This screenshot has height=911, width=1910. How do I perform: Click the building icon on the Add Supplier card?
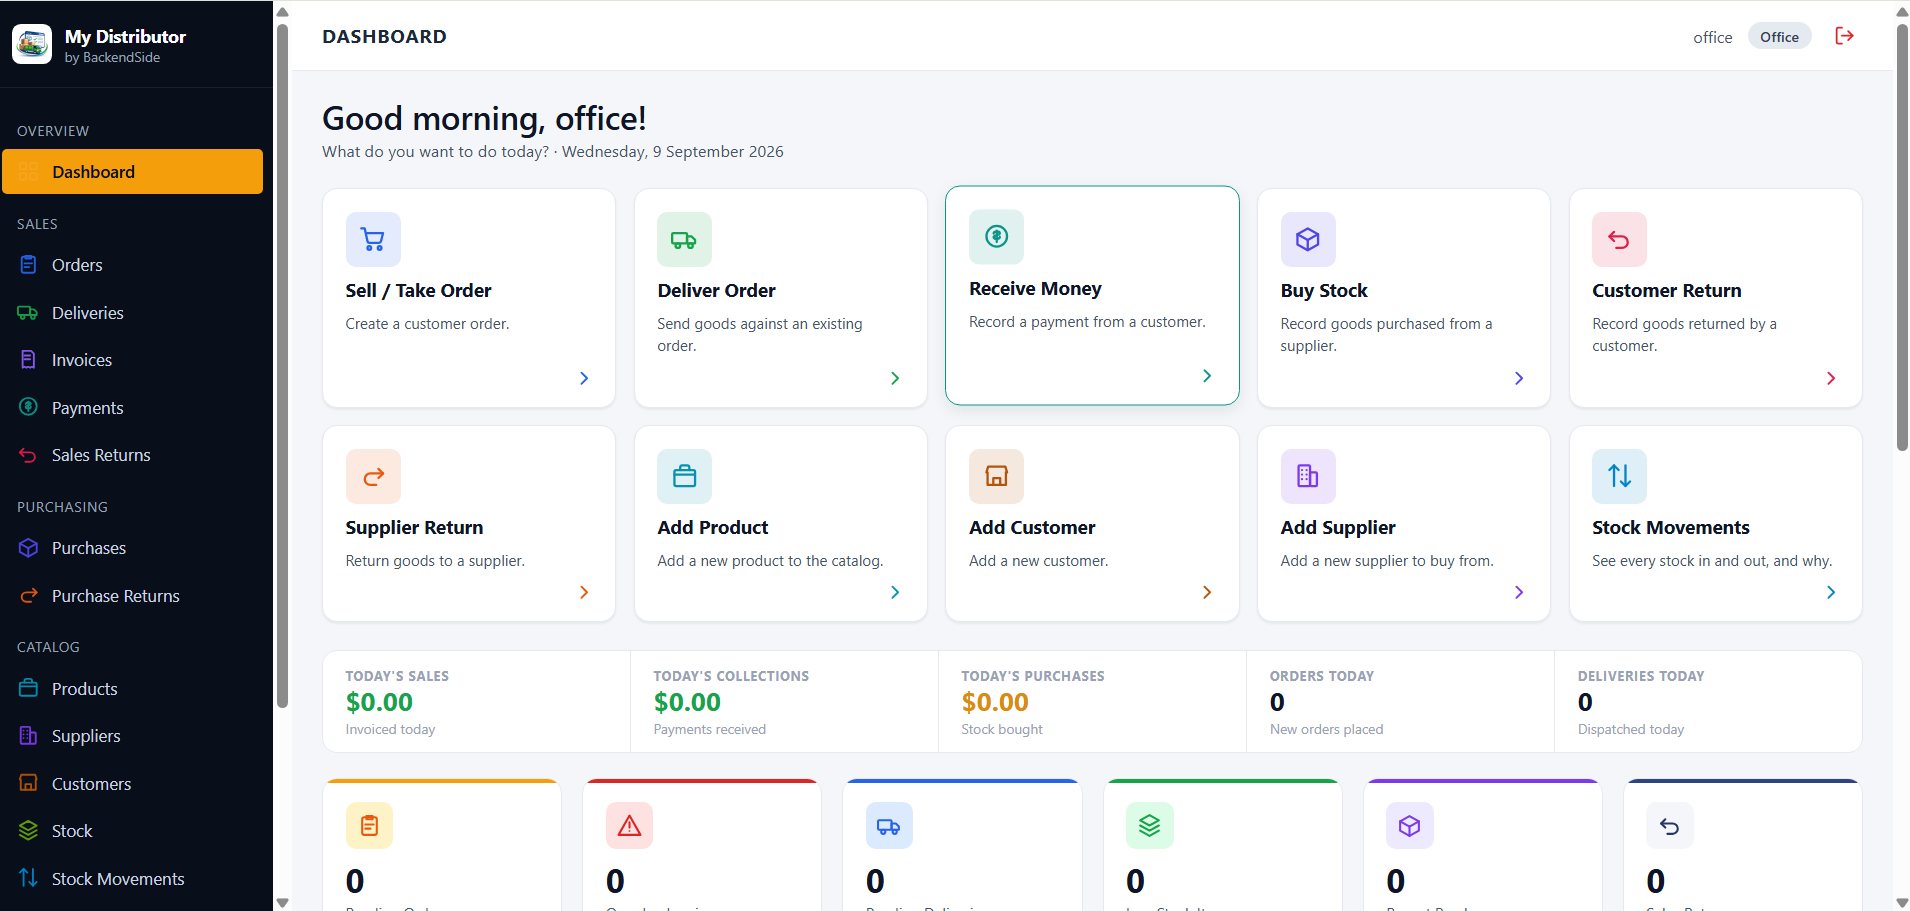click(x=1308, y=476)
